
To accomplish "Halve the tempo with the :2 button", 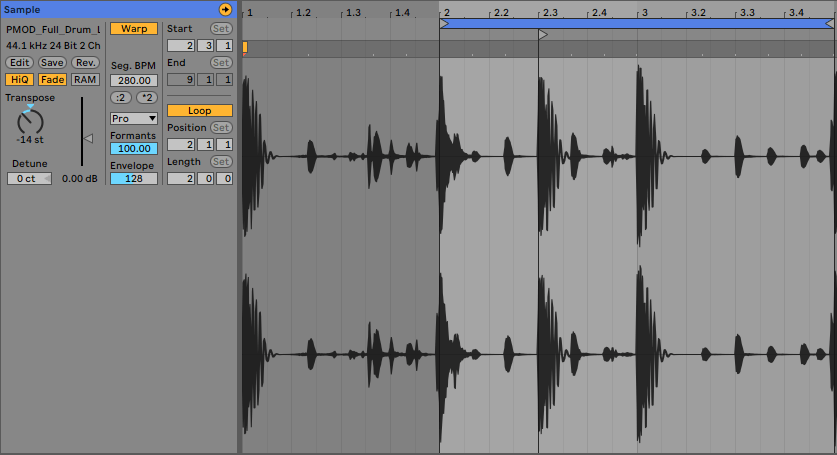I will pyautogui.click(x=120, y=98).
